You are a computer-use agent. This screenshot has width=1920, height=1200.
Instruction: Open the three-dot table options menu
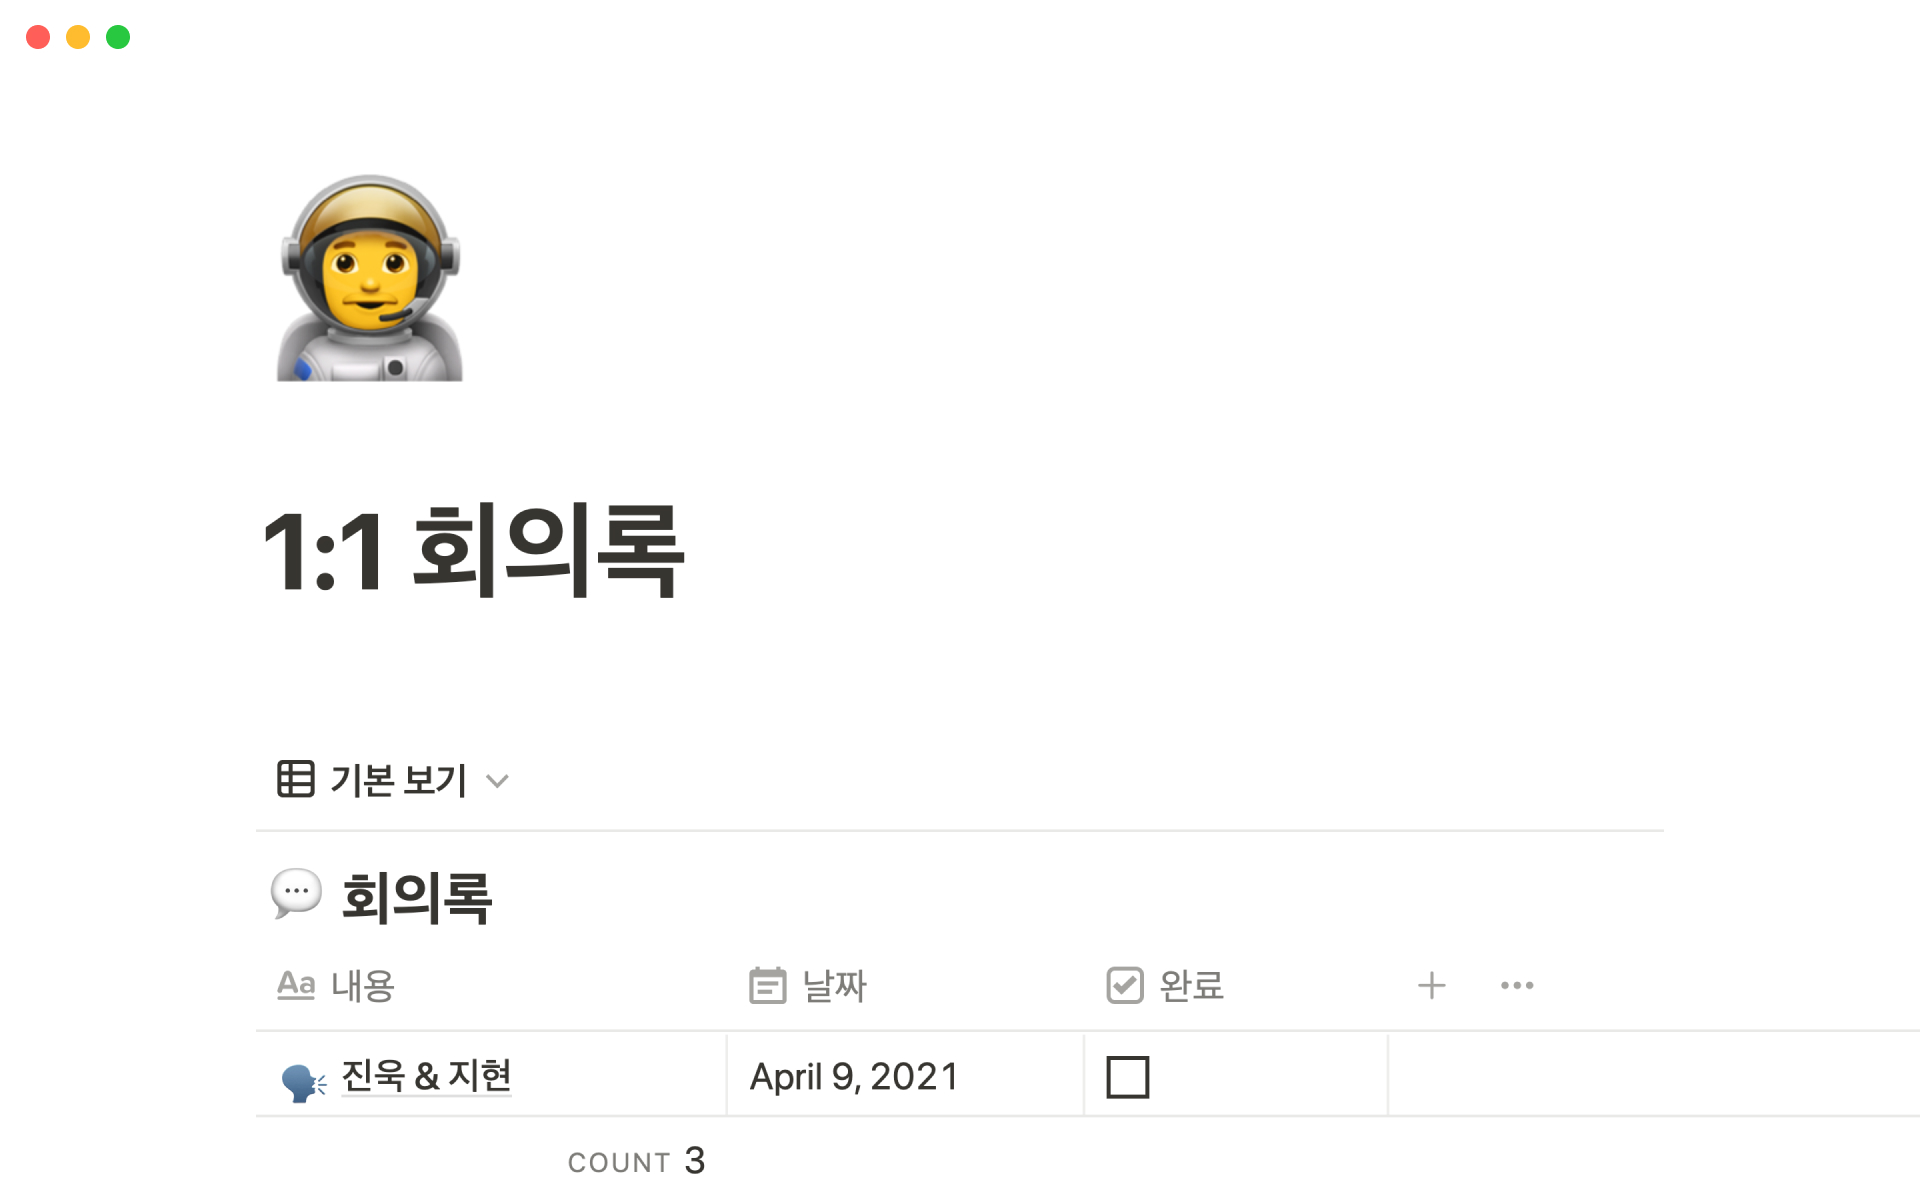tap(1517, 985)
